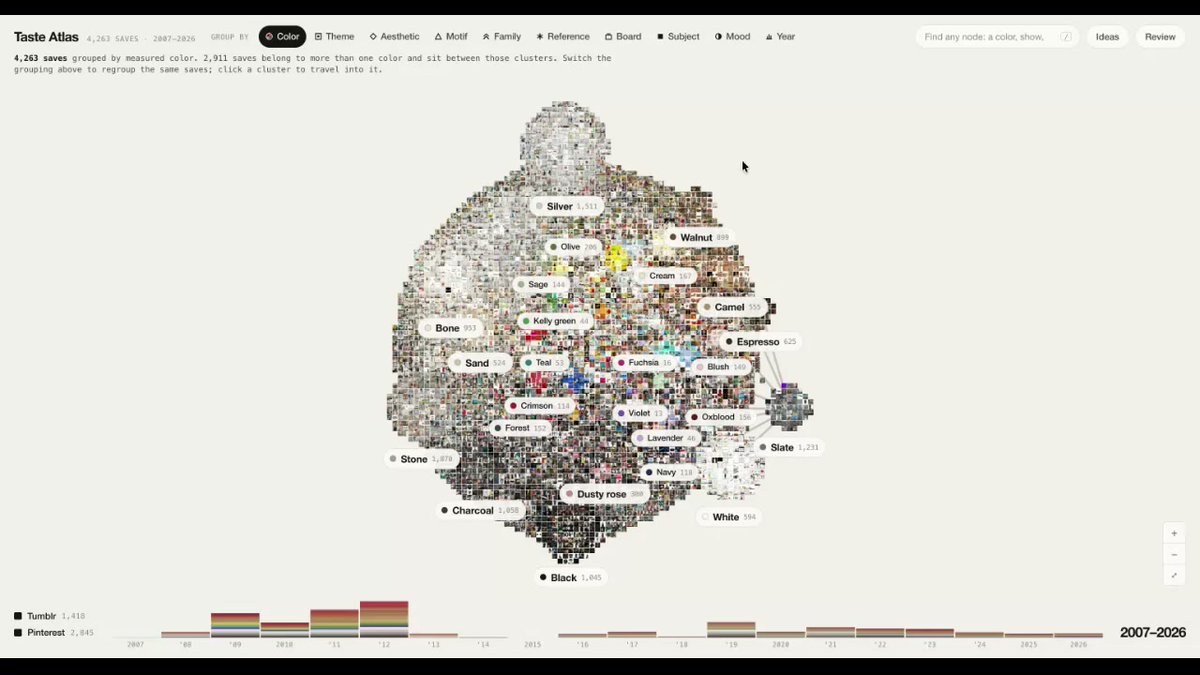1200x675 pixels.
Task: Toggle the Tumblr source in the legend
Action: click(49, 616)
